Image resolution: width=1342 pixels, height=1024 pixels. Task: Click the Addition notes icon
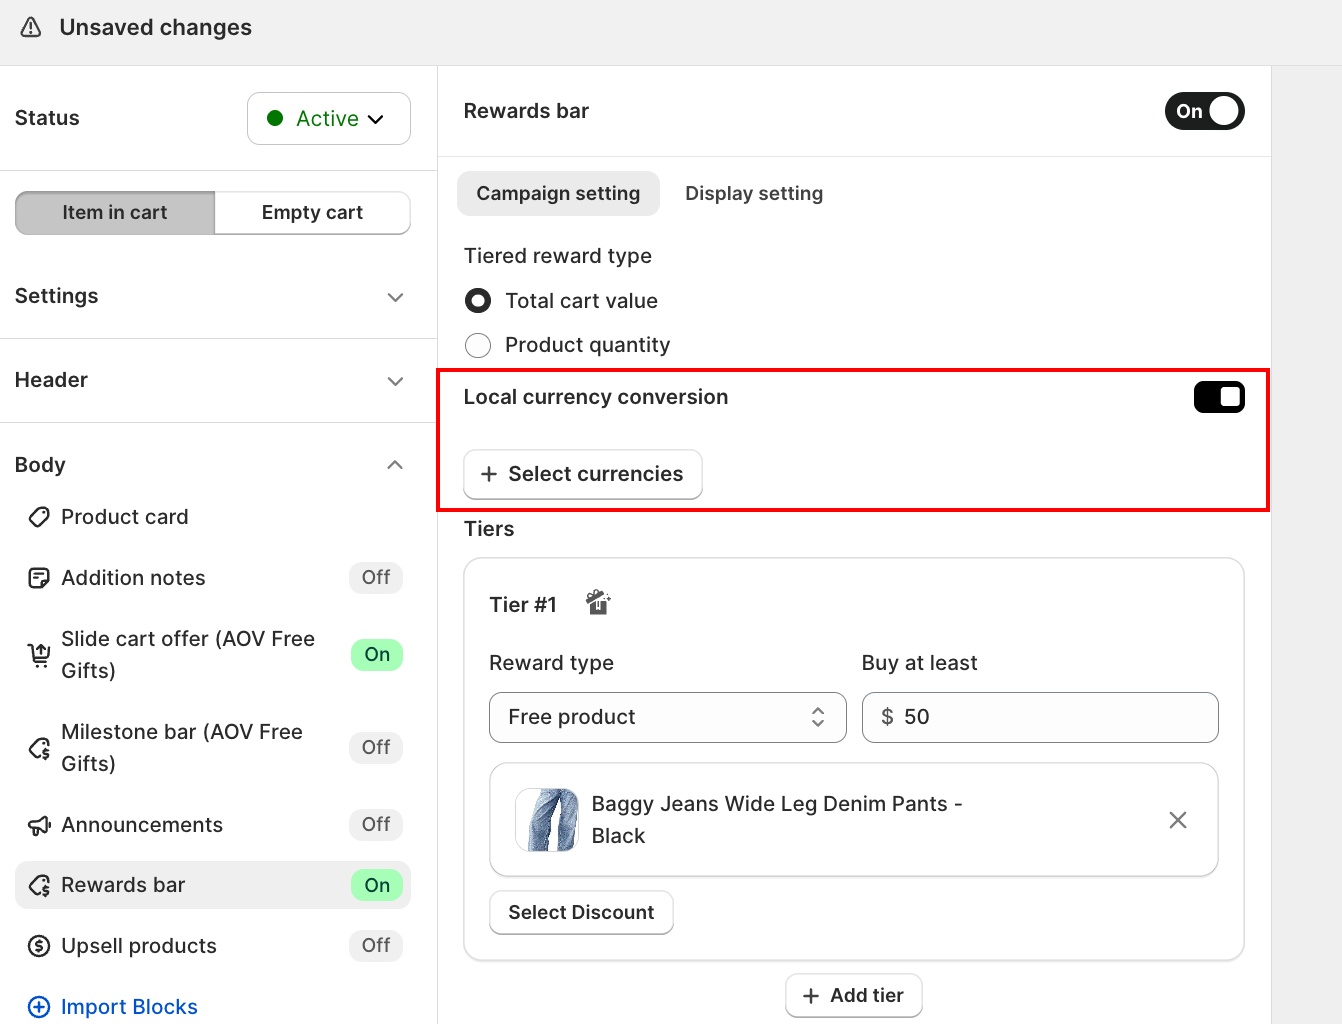[x=39, y=578]
